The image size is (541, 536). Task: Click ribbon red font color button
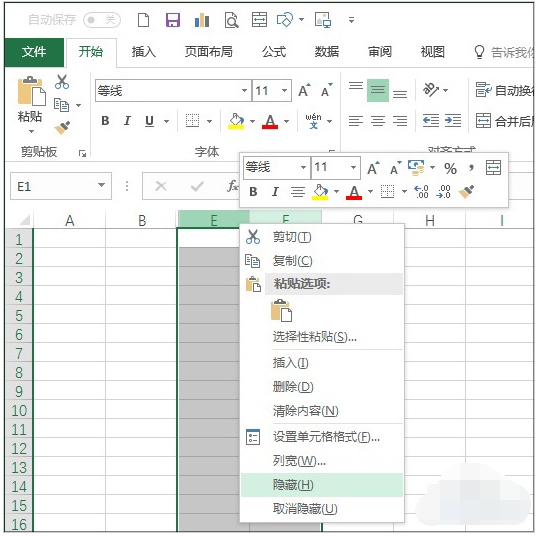pos(270,121)
